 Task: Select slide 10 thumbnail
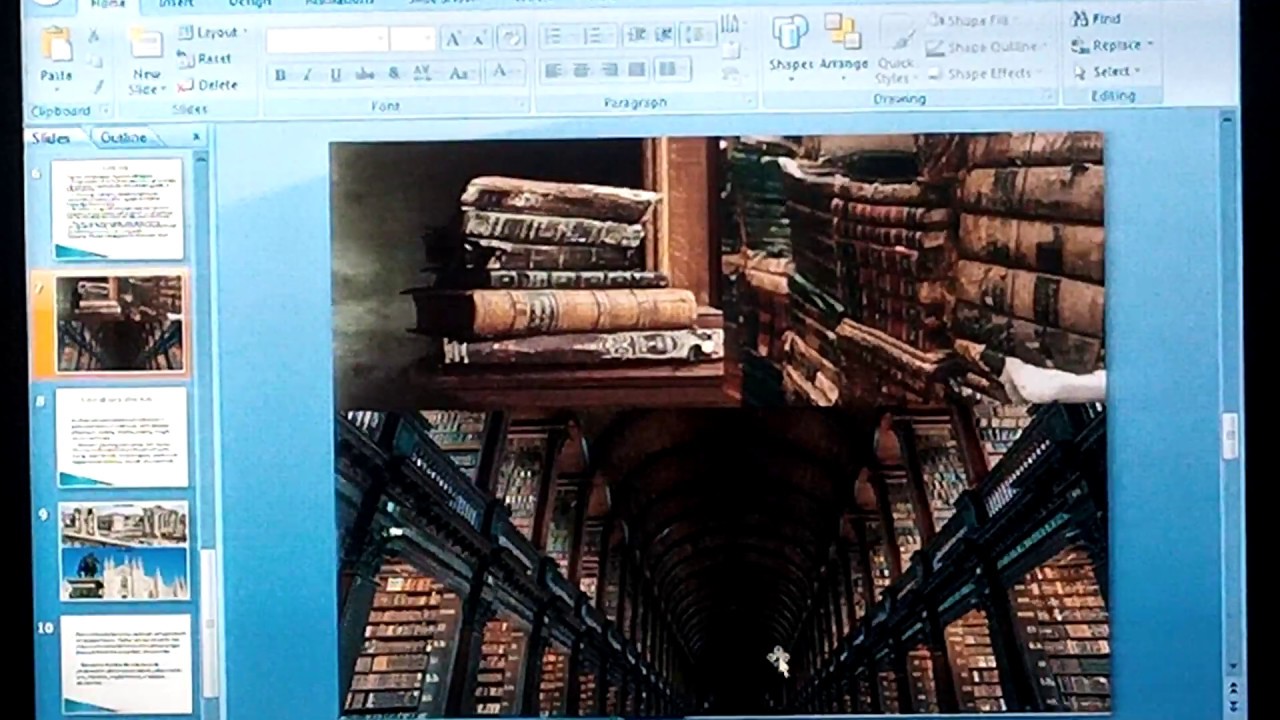[126, 663]
